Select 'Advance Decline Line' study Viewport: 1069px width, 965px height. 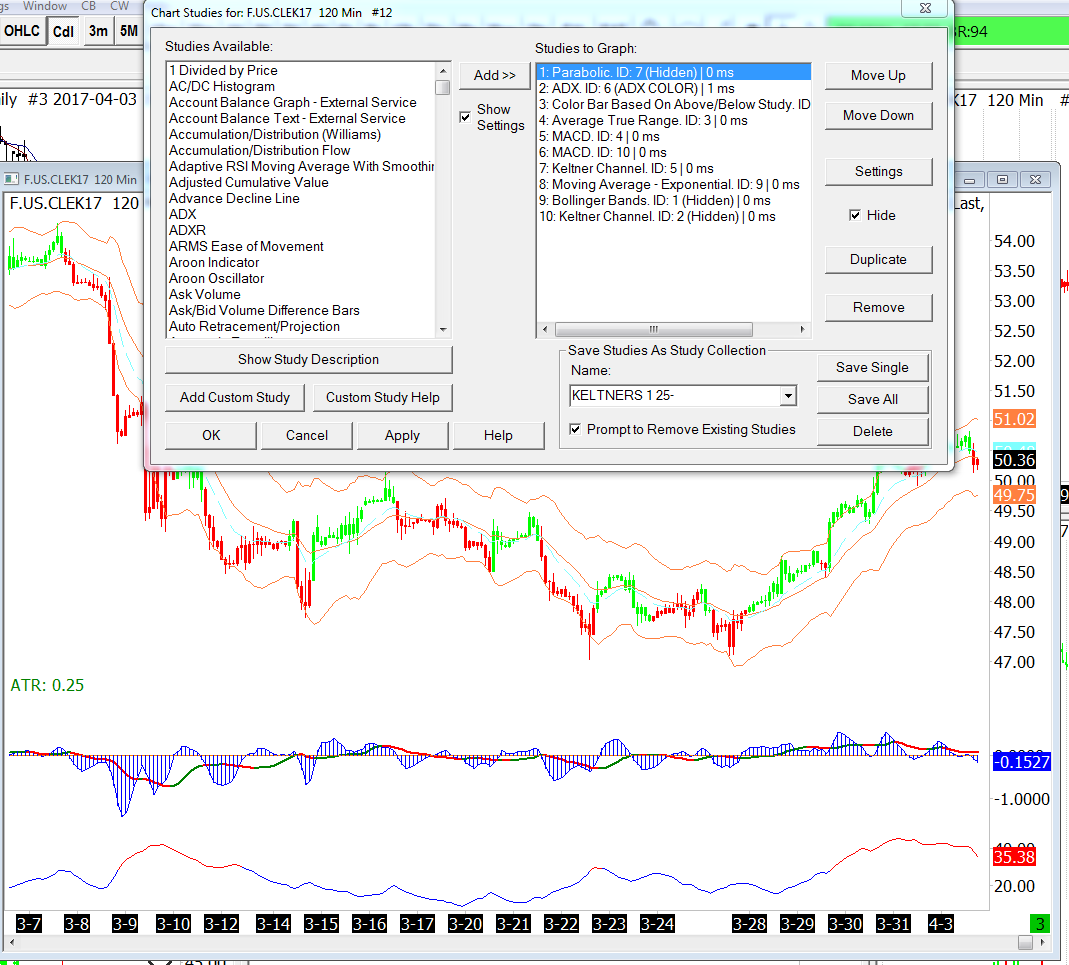click(x=235, y=198)
